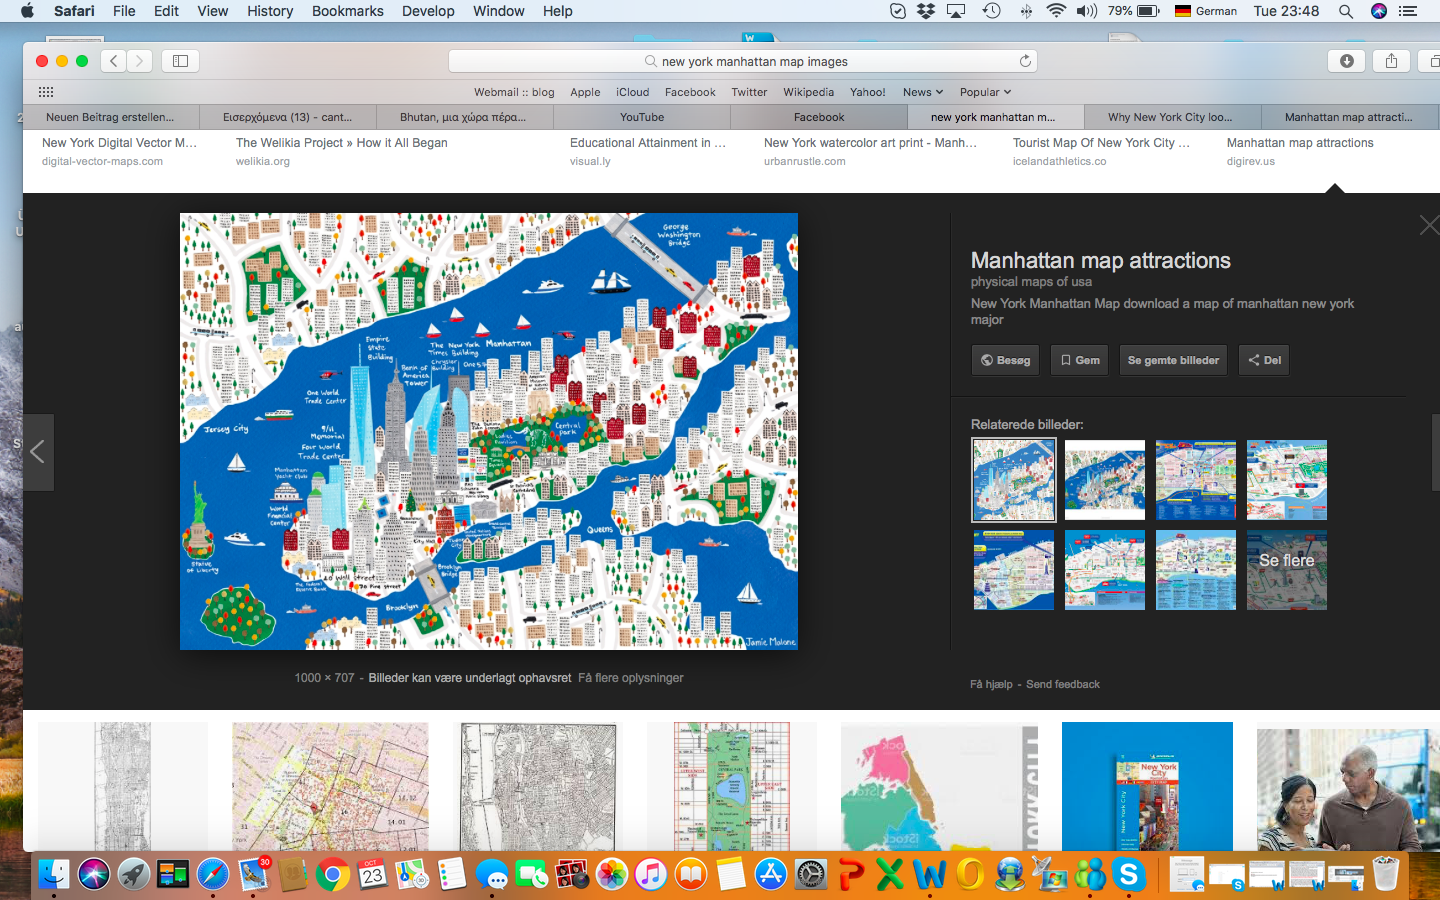Click the volume menu bar icon
This screenshot has height=900, width=1440.
(1087, 11)
